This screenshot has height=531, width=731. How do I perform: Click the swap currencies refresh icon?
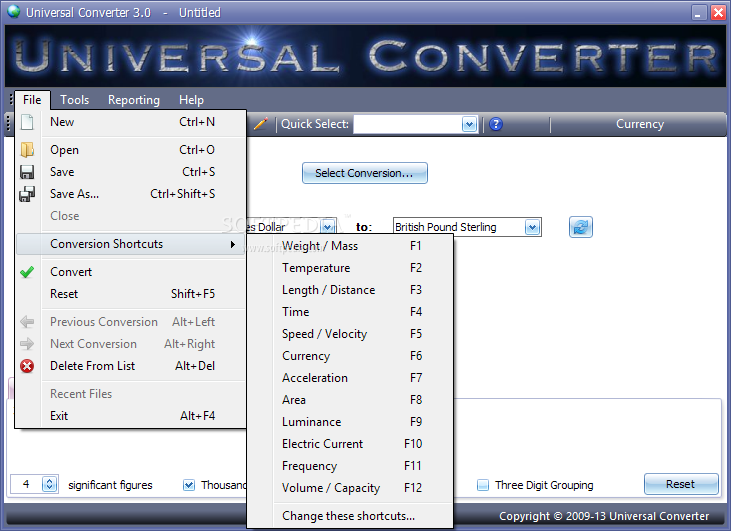tap(580, 227)
